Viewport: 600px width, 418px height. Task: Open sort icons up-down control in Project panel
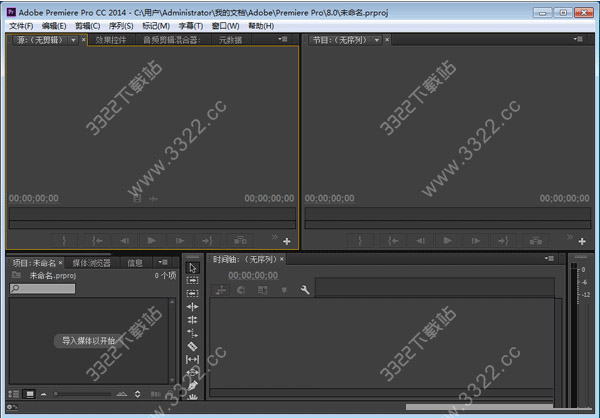coord(137,394)
